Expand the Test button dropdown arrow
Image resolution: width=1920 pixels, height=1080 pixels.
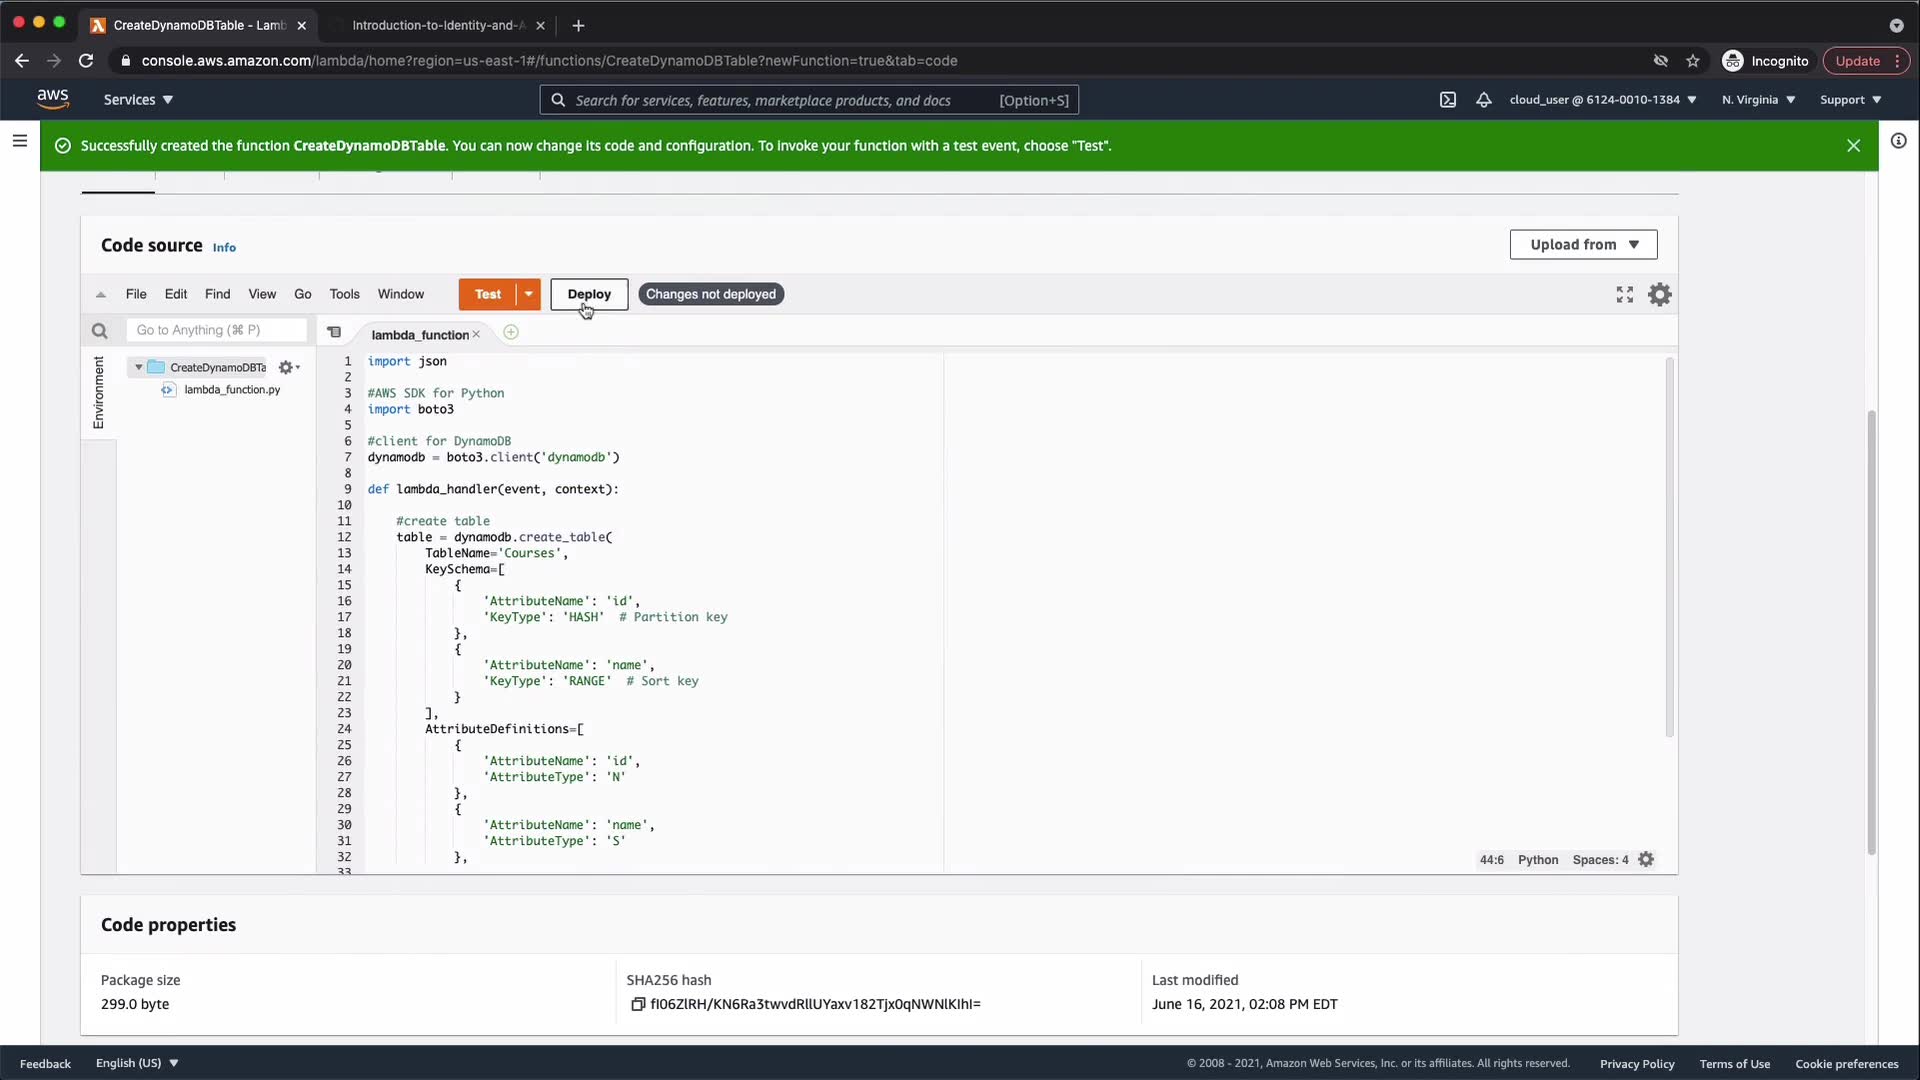[528, 294]
